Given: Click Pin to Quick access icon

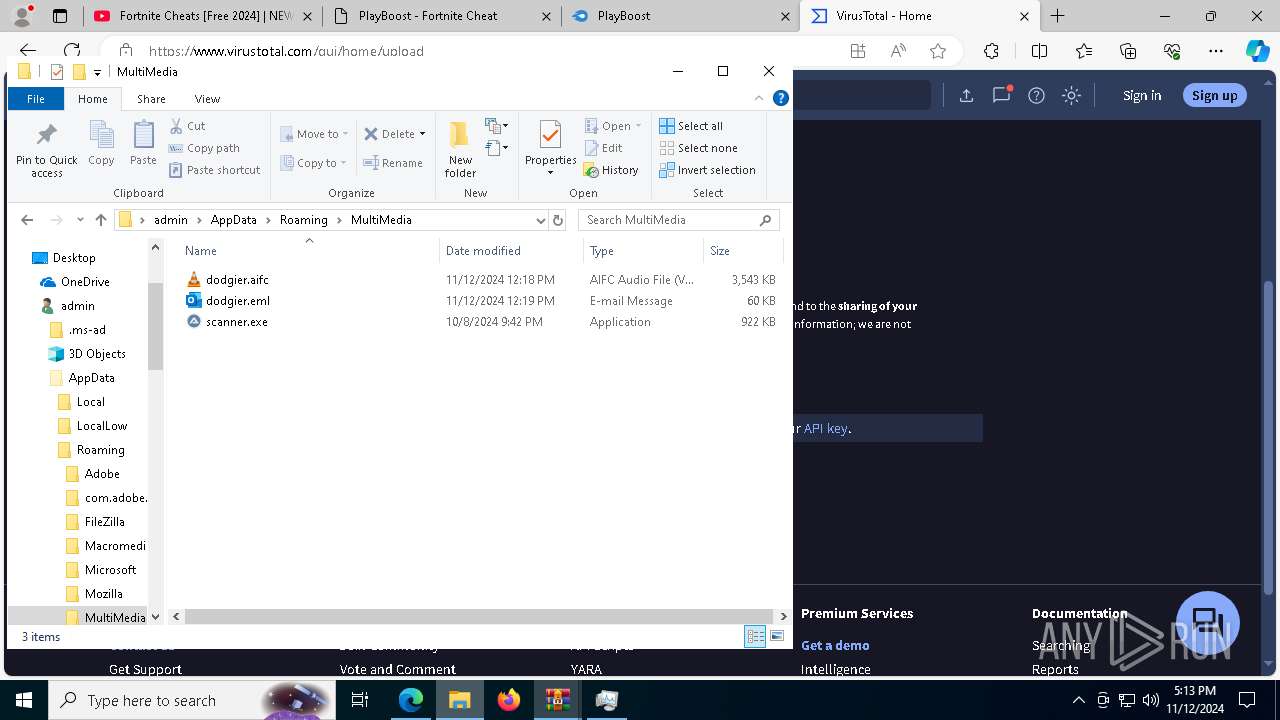Looking at the screenshot, I should (x=46, y=150).
